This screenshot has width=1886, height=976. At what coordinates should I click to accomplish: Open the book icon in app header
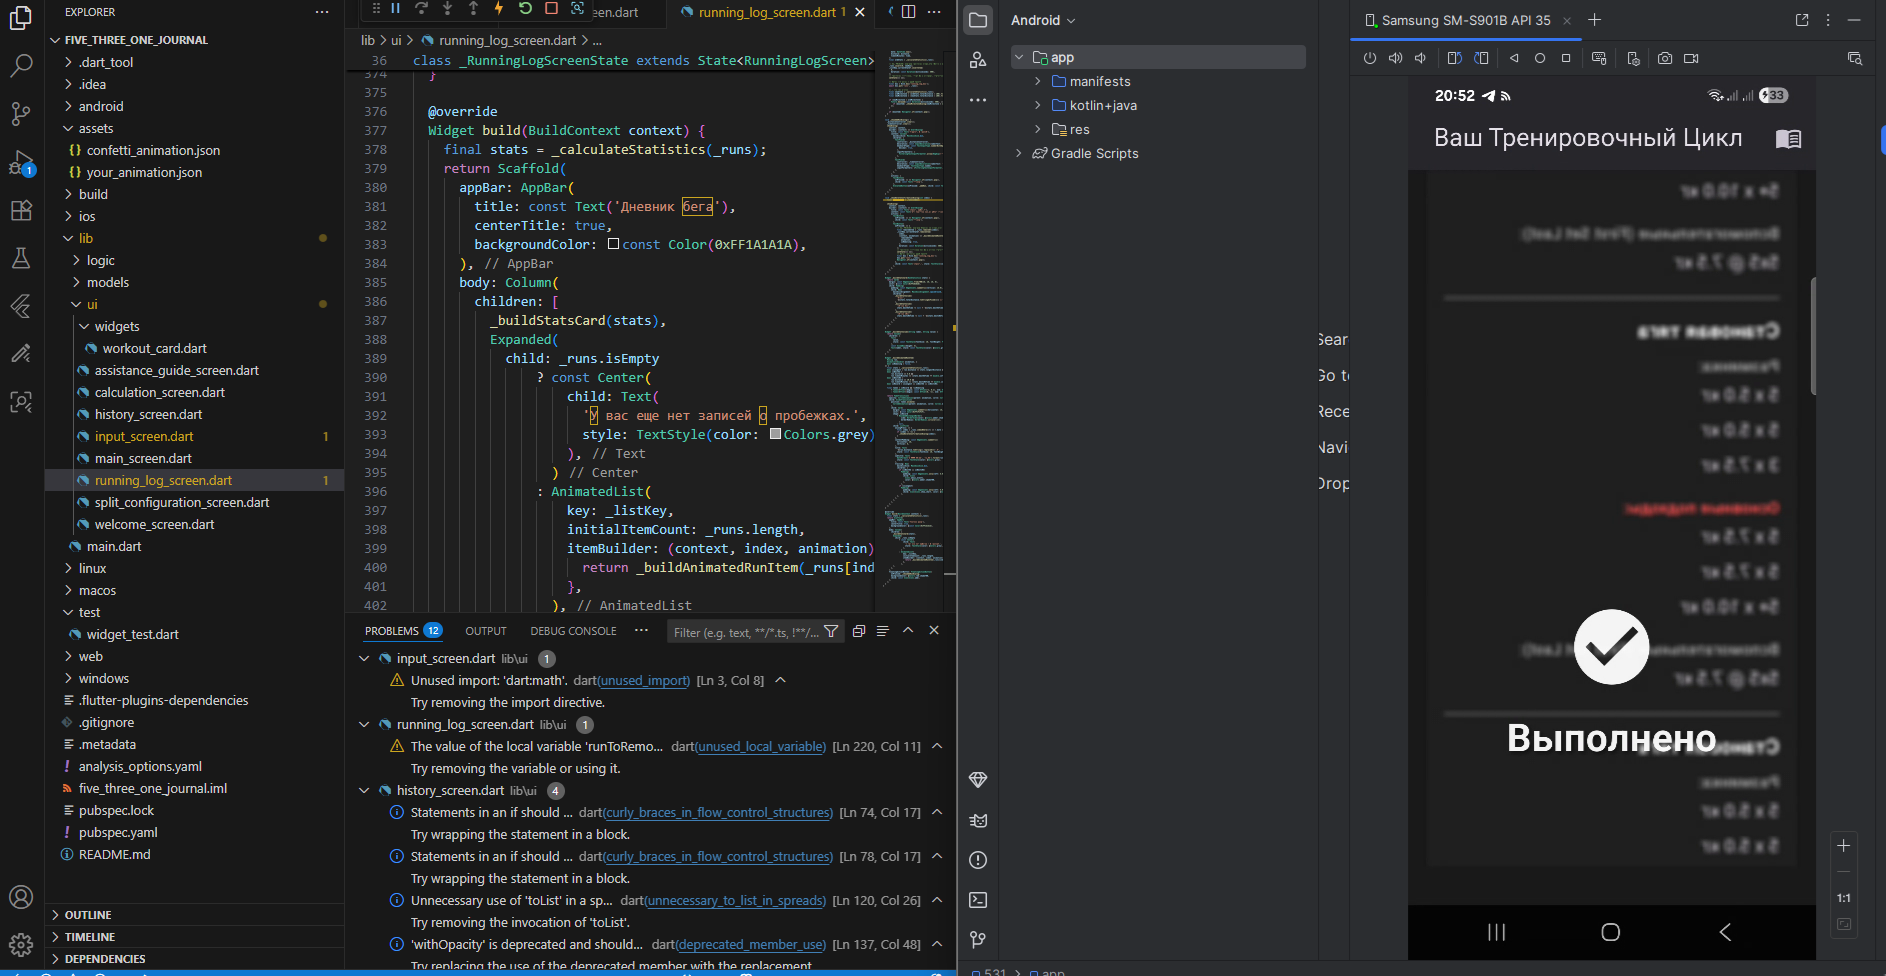point(1788,138)
